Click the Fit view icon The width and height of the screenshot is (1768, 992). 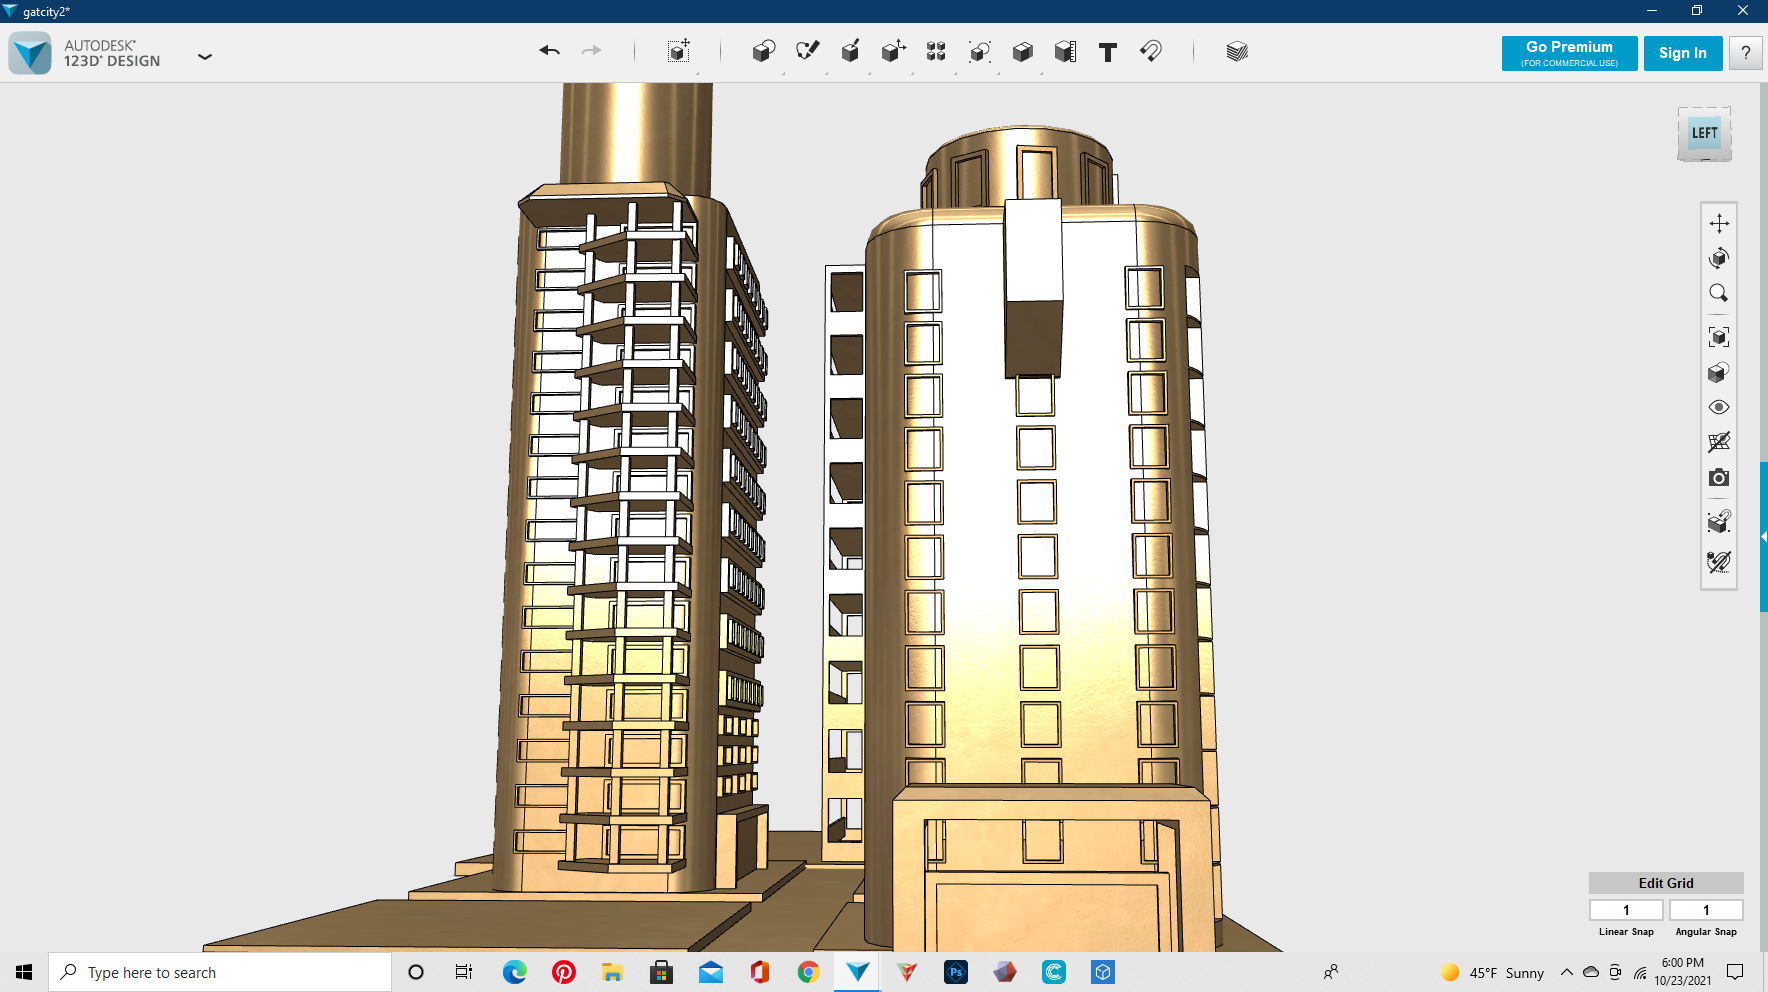coord(1718,337)
